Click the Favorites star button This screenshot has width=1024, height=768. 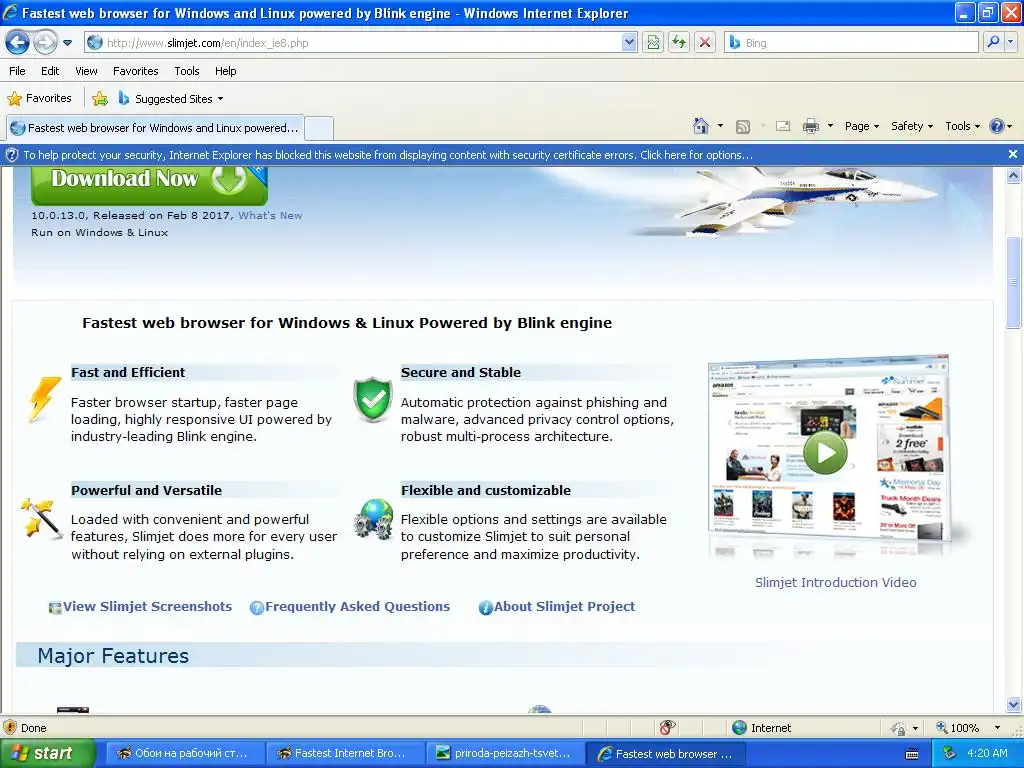[39, 99]
